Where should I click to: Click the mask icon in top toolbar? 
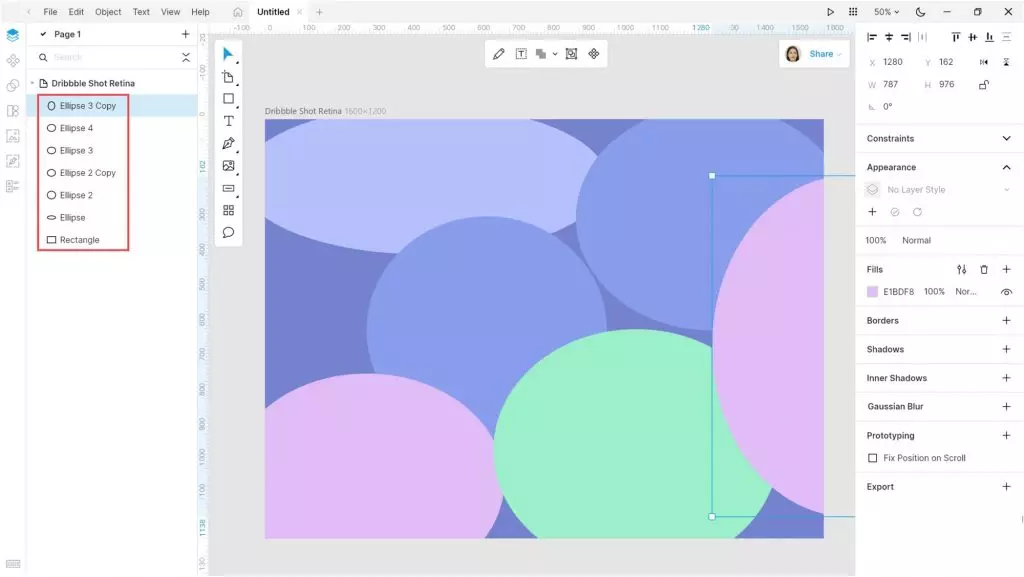click(571, 54)
